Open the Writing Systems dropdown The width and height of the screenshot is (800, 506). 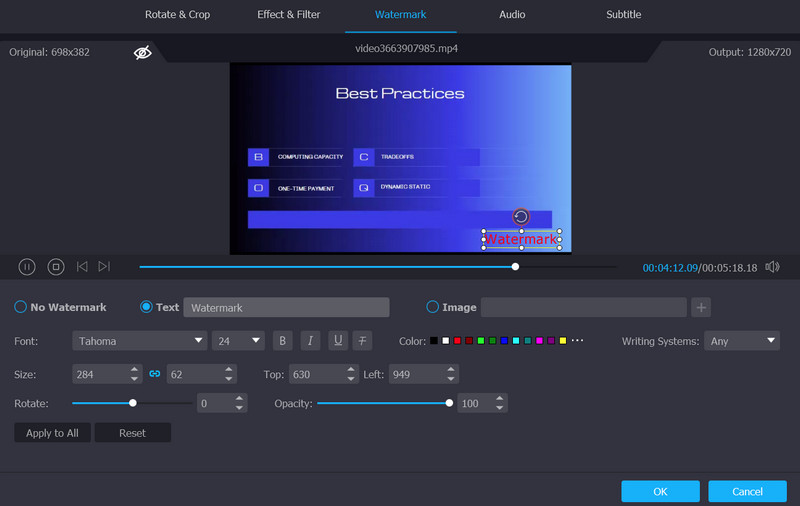pos(741,341)
